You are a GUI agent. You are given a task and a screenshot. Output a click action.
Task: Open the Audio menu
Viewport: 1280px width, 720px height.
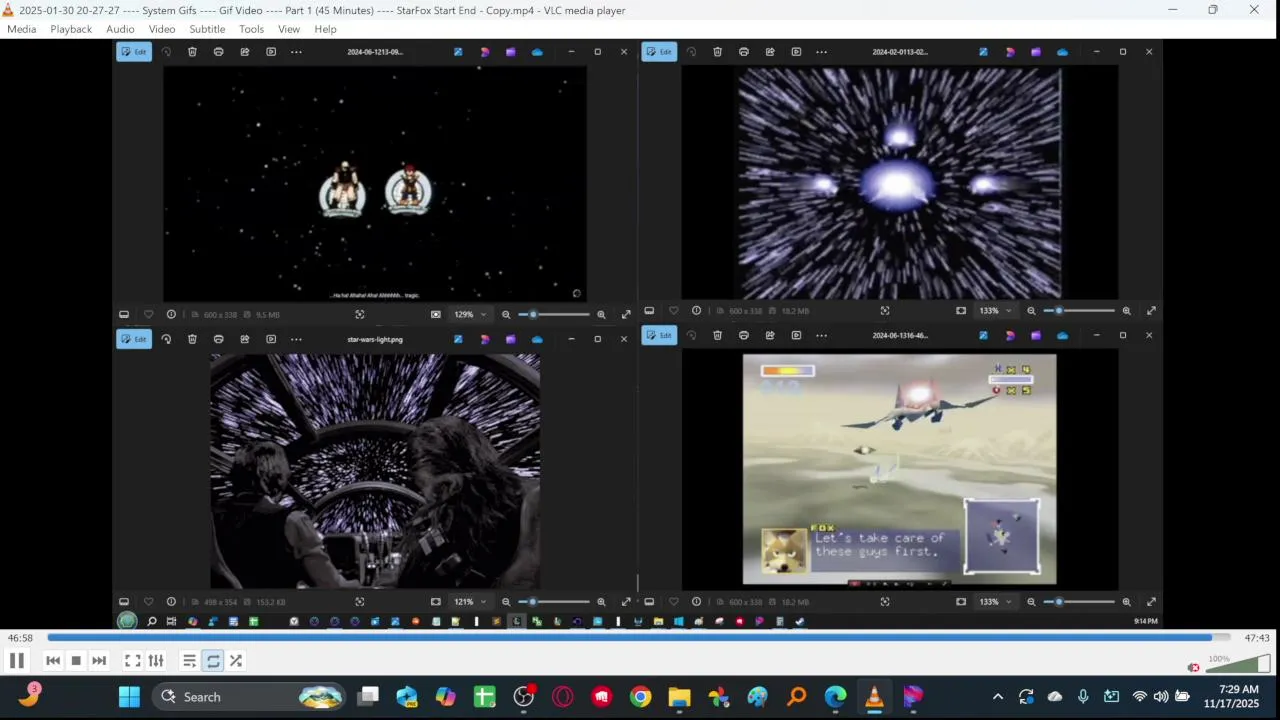120,29
